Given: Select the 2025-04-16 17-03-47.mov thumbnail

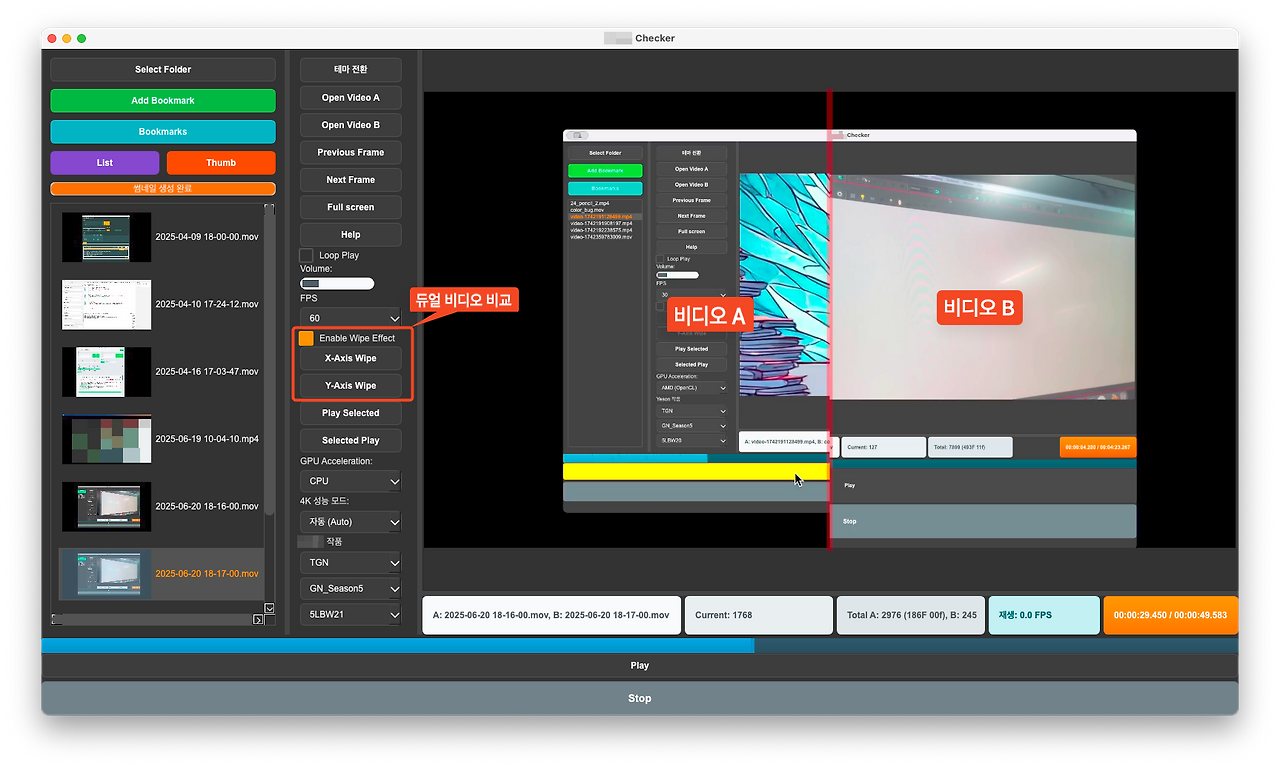Looking at the screenshot, I should tap(106, 372).
